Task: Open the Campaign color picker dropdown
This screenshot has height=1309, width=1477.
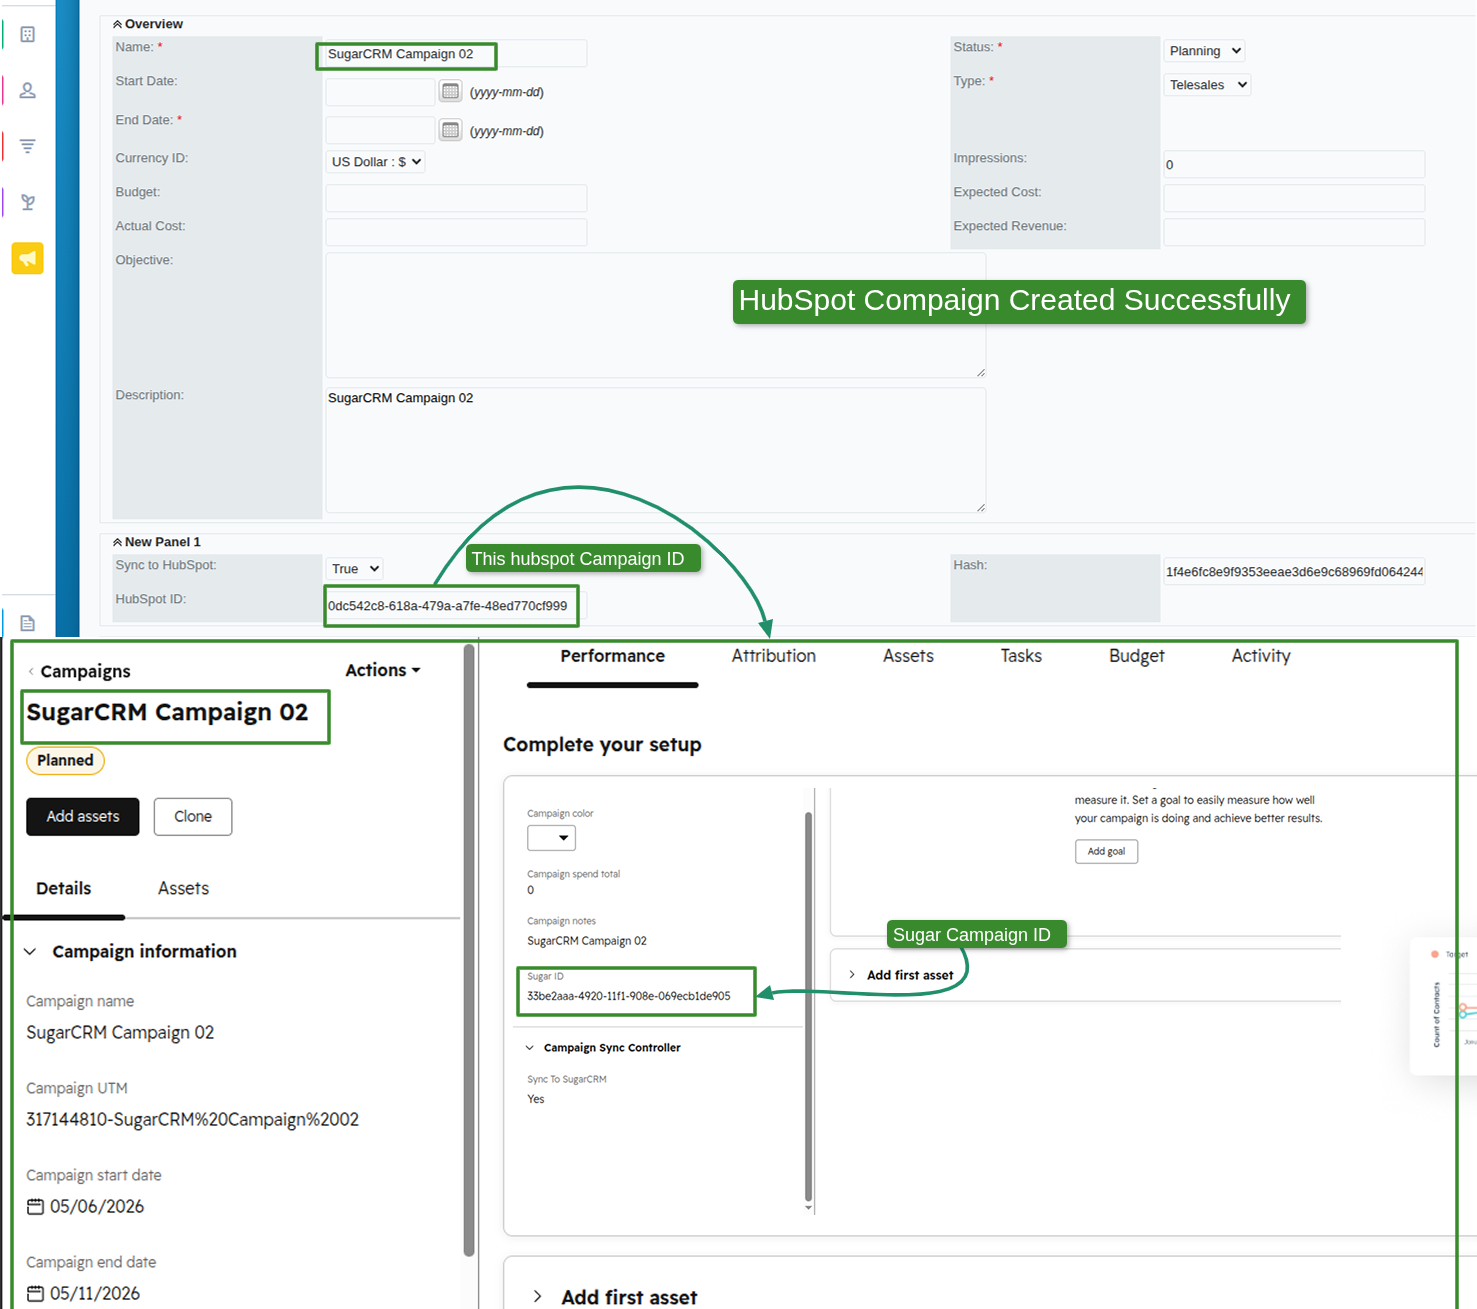Action: [x=551, y=838]
